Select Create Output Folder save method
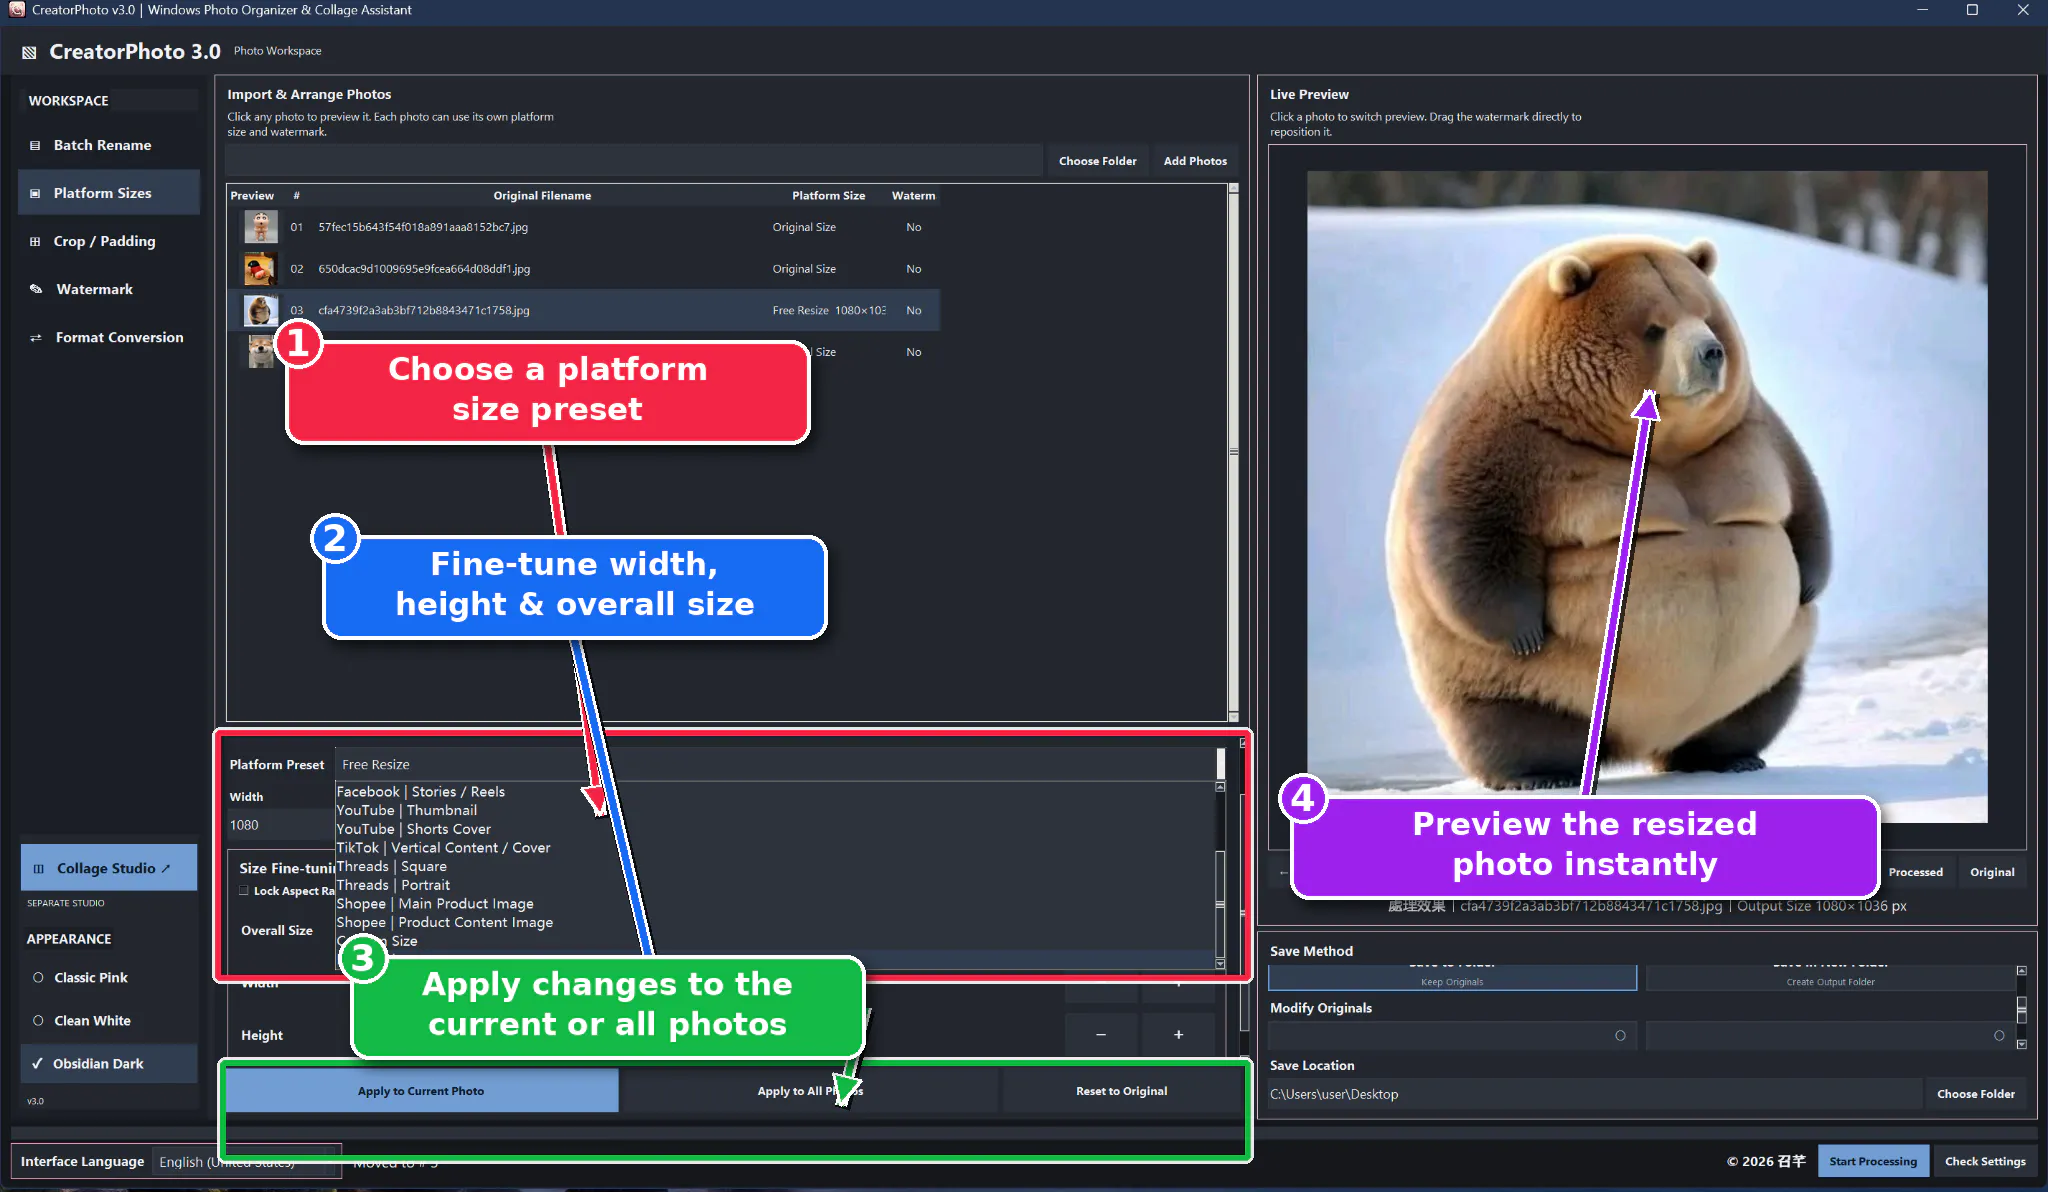The height and width of the screenshot is (1192, 2048). pos(1830,978)
